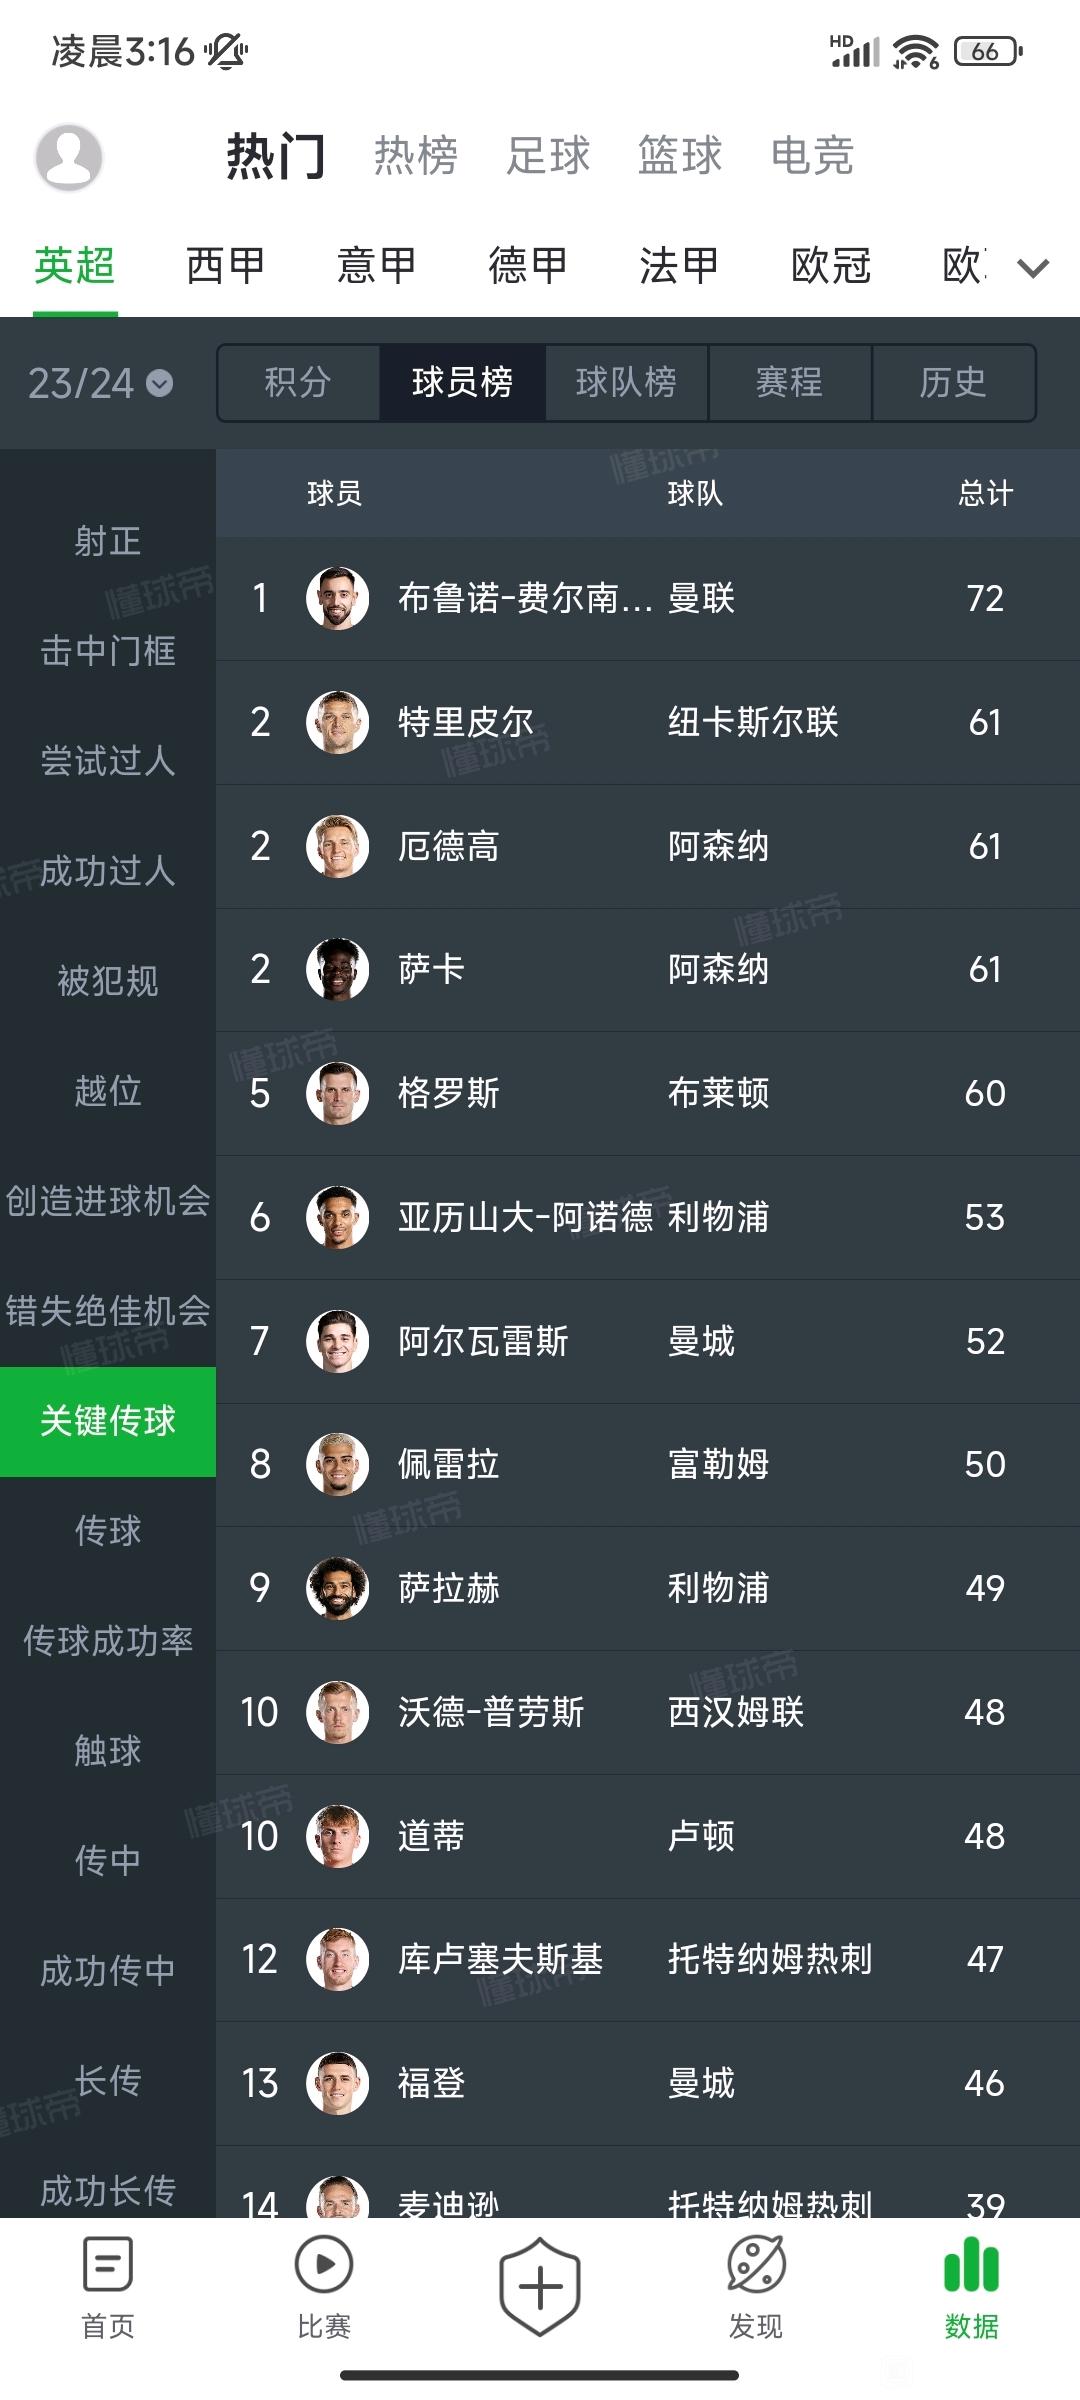Tap Salah's player photo
The height and width of the screenshot is (2400, 1080).
pos(338,1588)
